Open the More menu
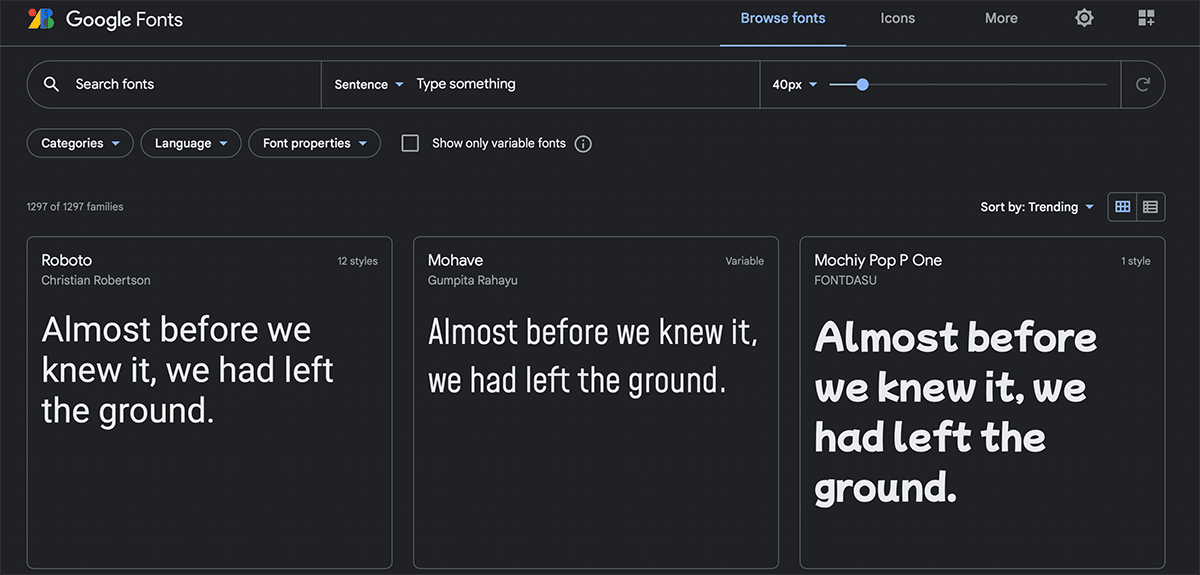Screen dimensions: 1200x575 tap(1001, 18)
